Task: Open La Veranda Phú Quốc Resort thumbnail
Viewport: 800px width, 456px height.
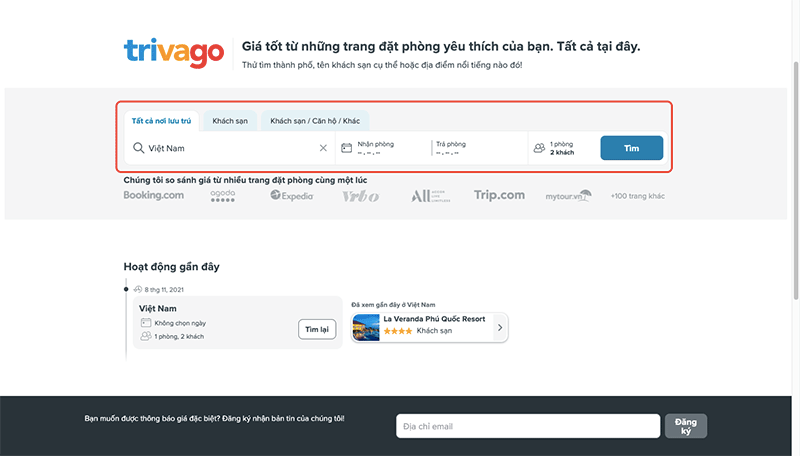Action: tap(366, 327)
